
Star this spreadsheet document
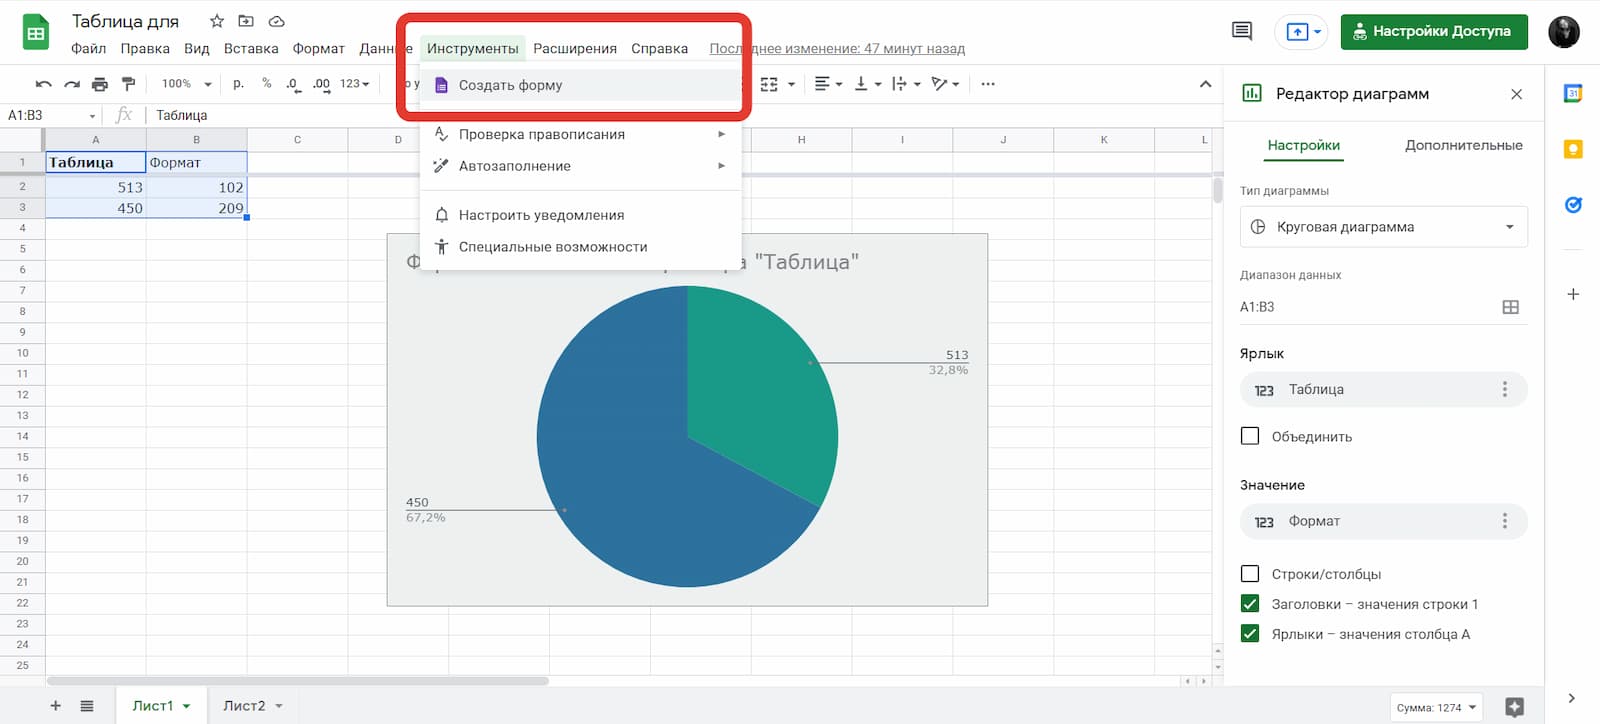(x=217, y=21)
